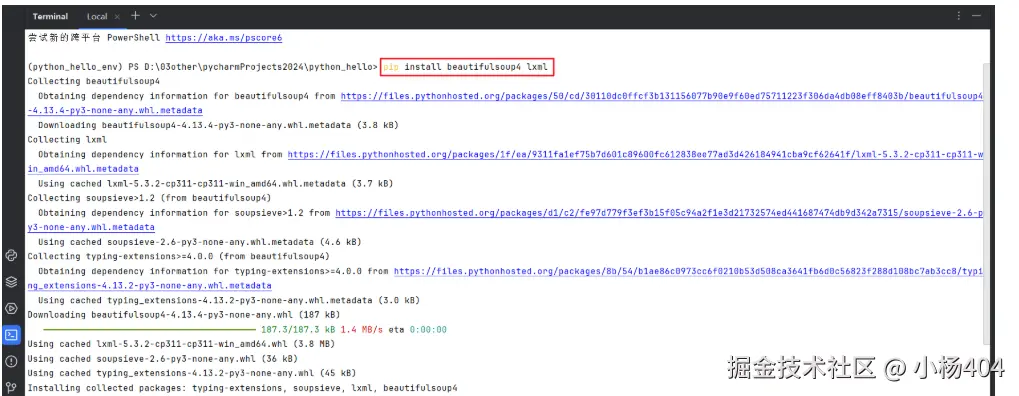Open the Services tool window
The height and width of the screenshot is (396, 1019).
(10, 308)
